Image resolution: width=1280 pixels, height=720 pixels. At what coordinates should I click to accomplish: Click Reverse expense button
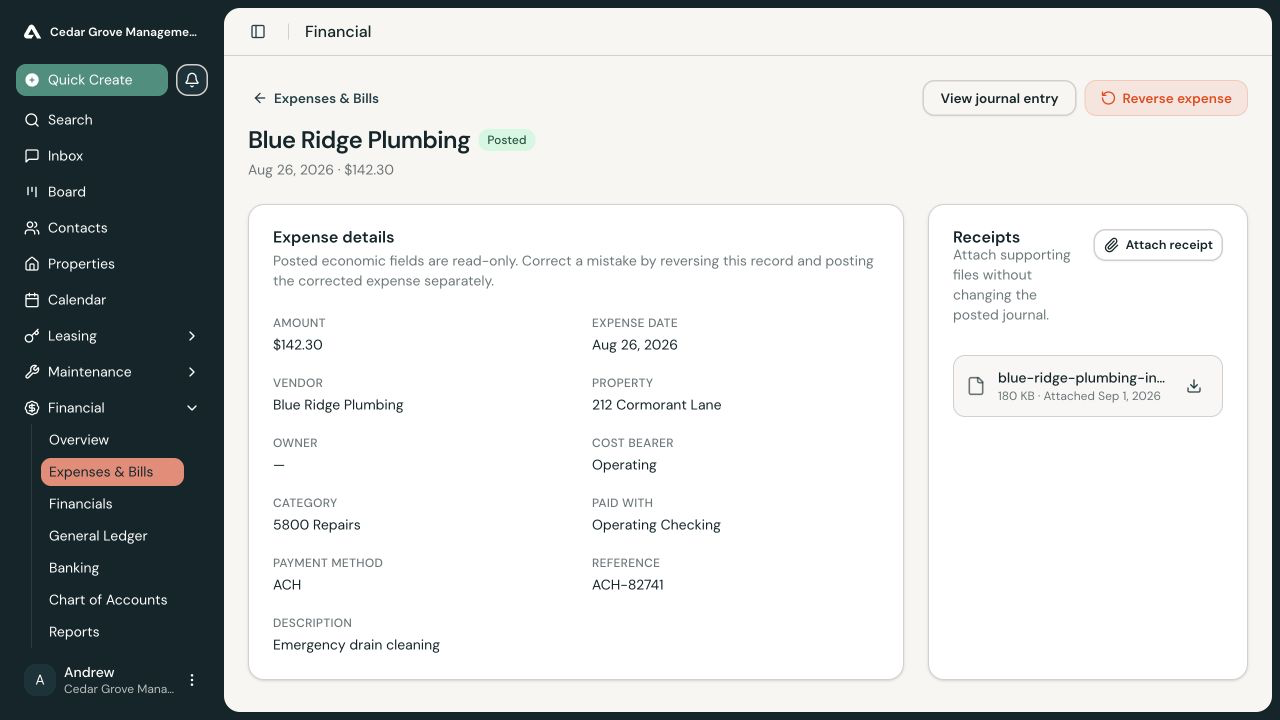tap(1166, 98)
